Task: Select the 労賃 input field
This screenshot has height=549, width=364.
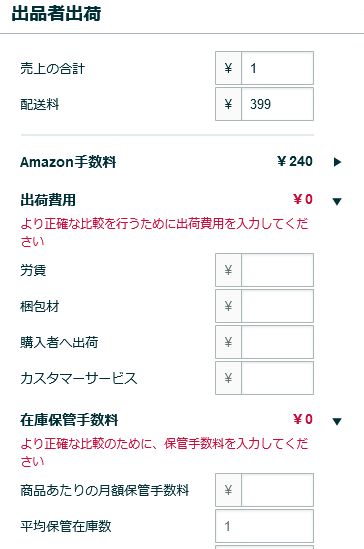Action: [277, 270]
